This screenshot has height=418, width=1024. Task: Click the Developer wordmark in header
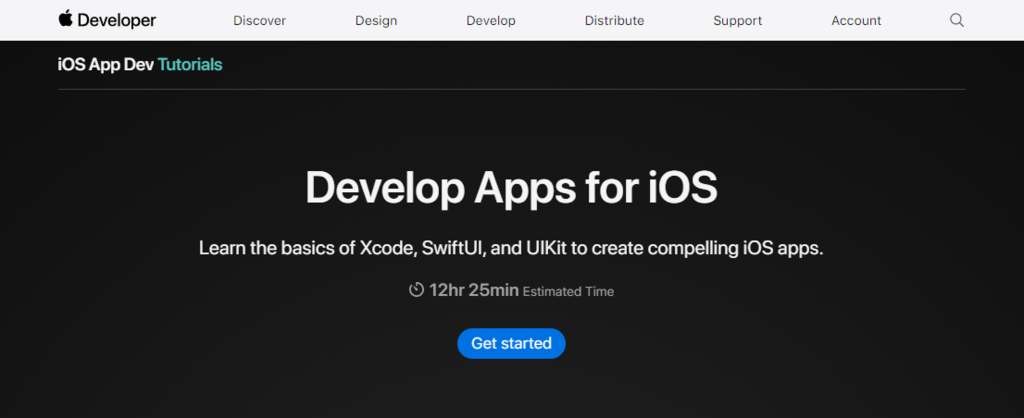[x=118, y=20]
